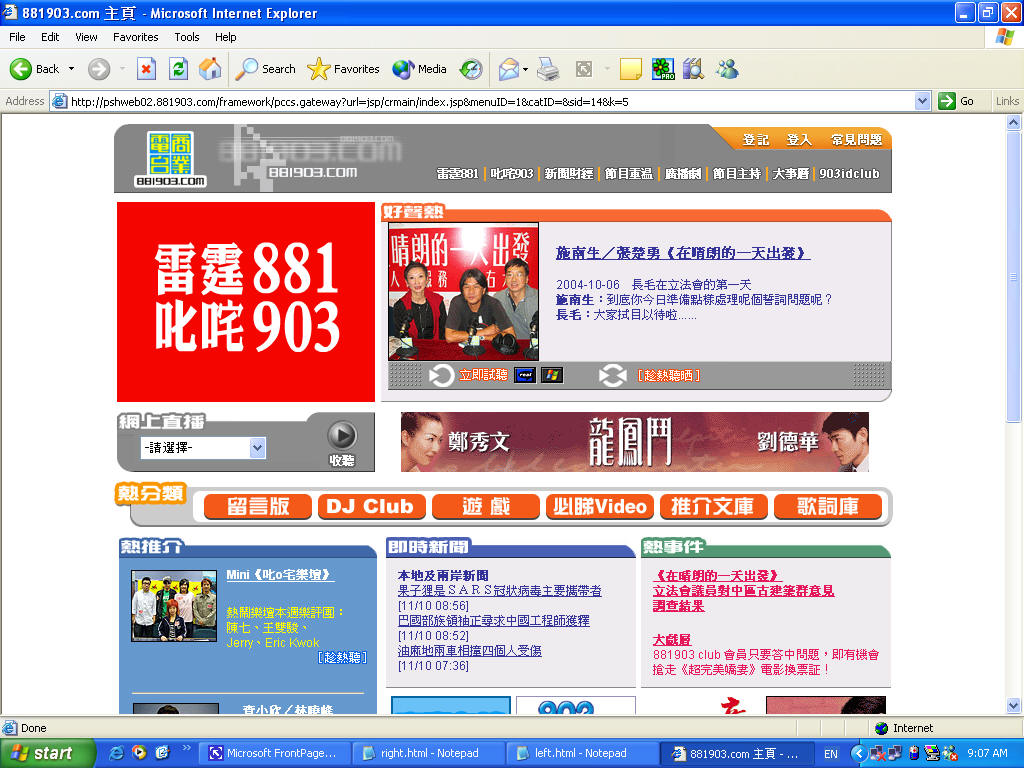The image size is (1024, 768).
Task: Click the Research books toolbar icon
Action: point(694,69)
